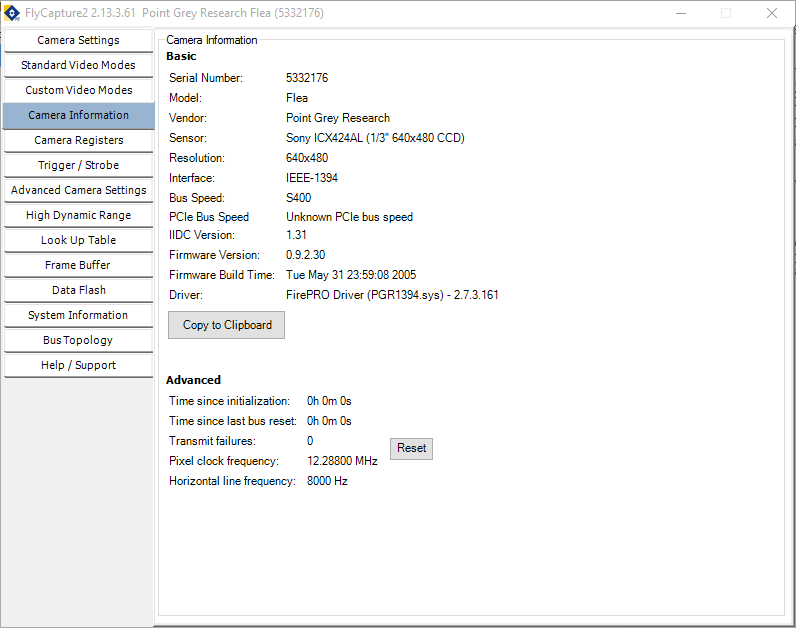Viewport: 796px width, 628px height.
Task: Click the FirePRO Driver version text
Action: click(x=392, y=295)
